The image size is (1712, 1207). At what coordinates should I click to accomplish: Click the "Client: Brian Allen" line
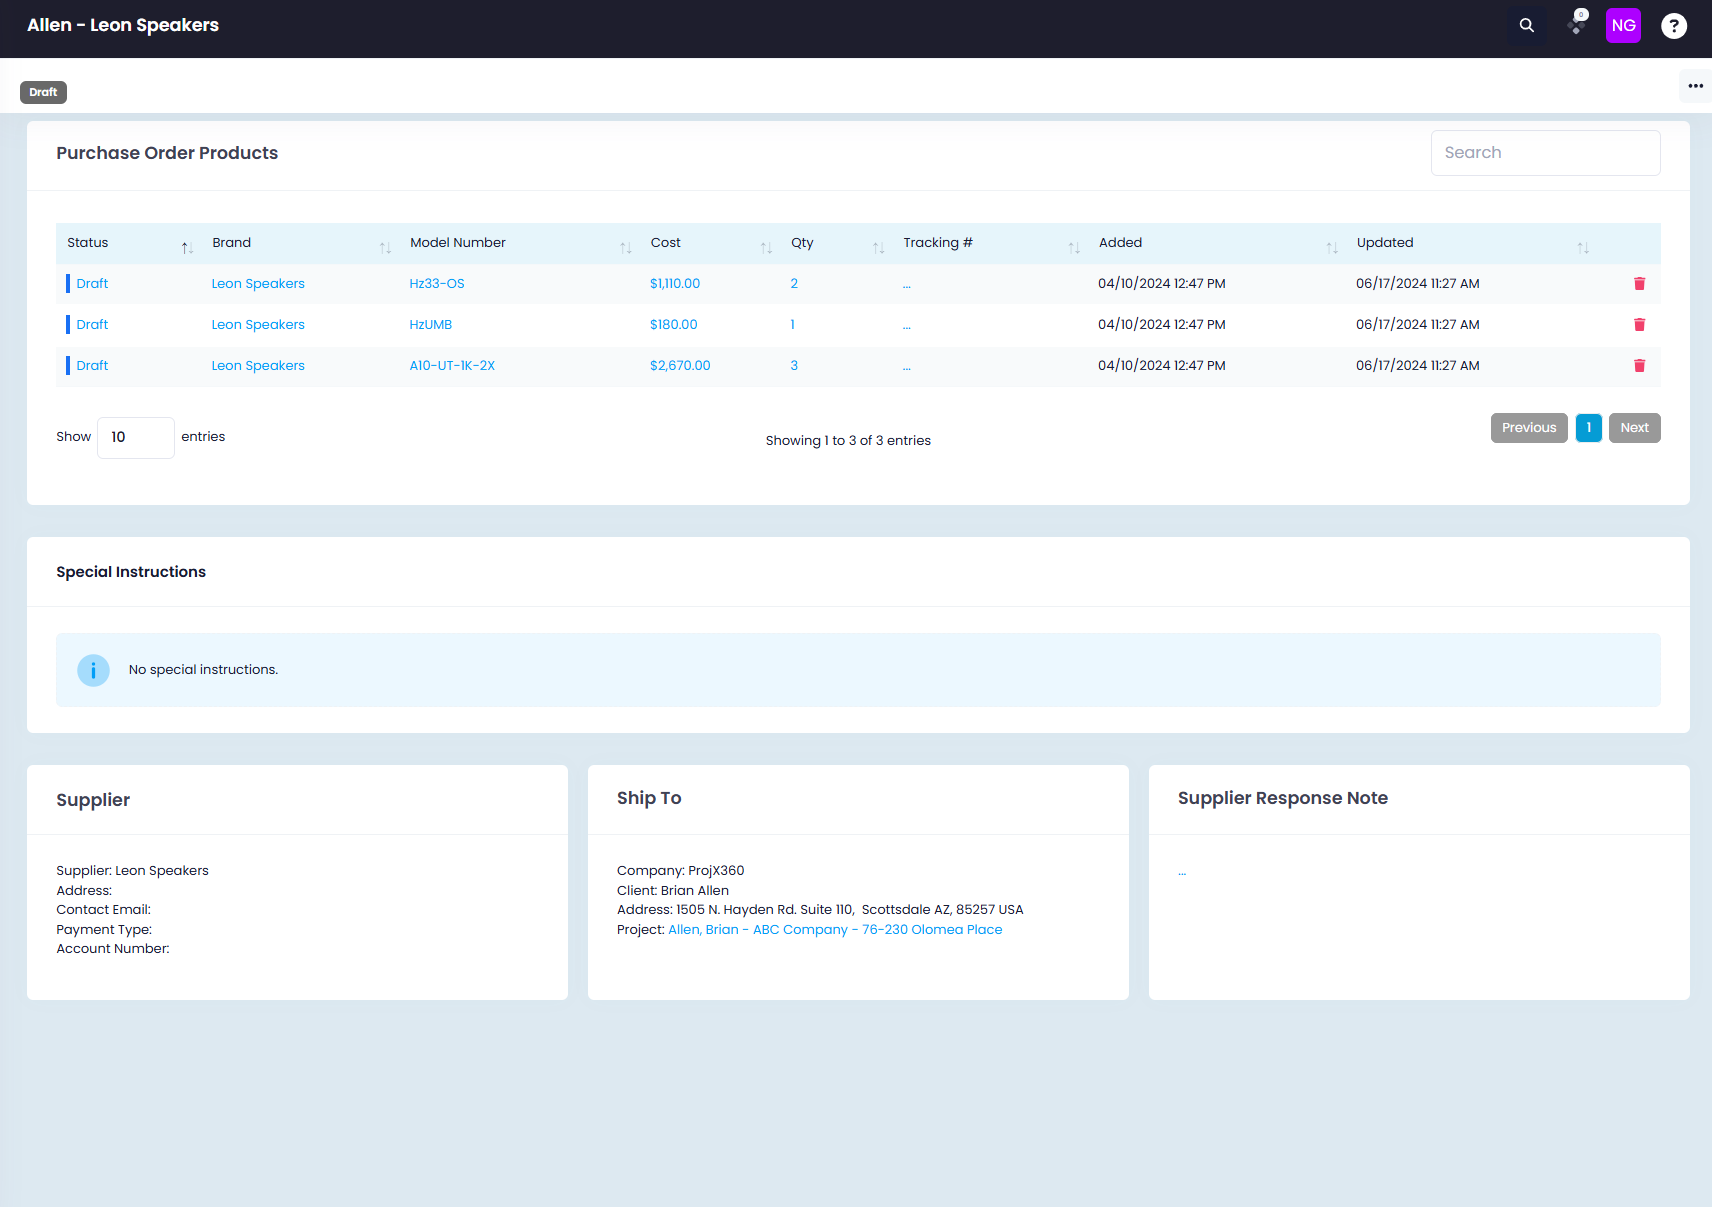[673, 891]
